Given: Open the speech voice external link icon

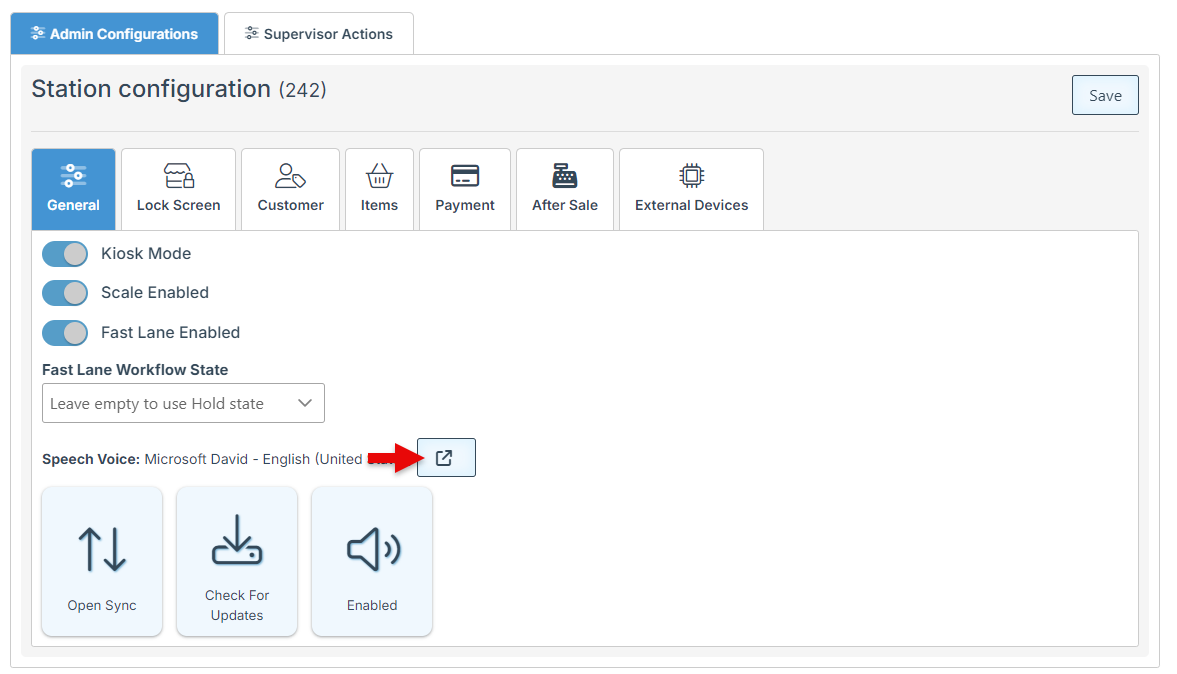Looking at the screenshot, I should 445,458.
